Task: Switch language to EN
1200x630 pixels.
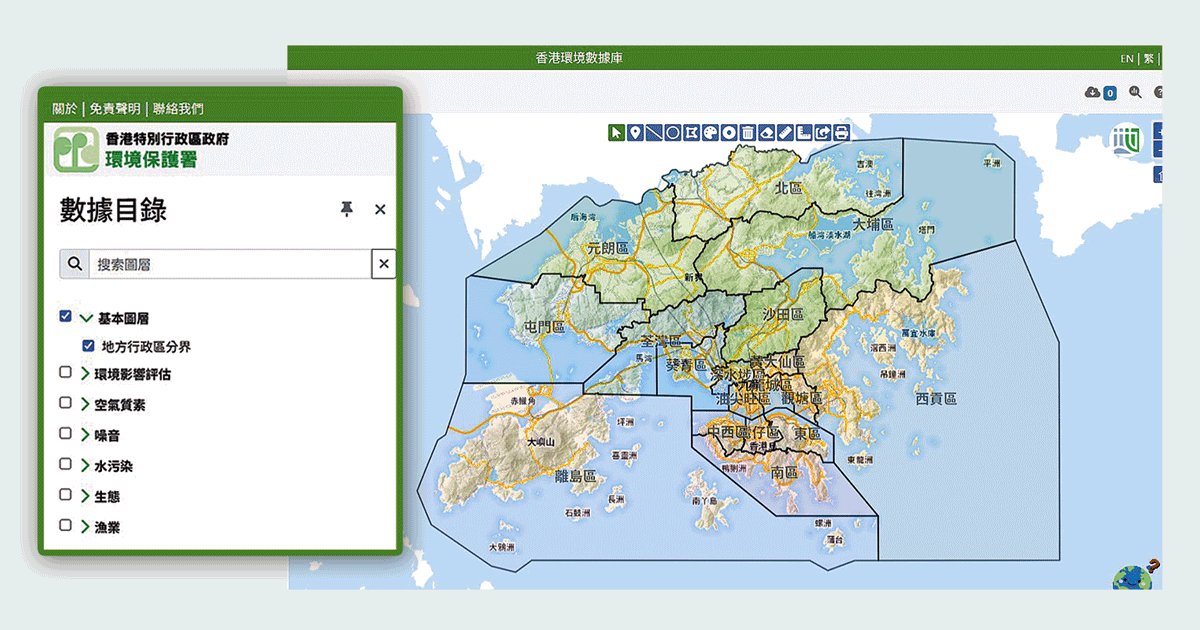Action: [x=1127, y=59]
